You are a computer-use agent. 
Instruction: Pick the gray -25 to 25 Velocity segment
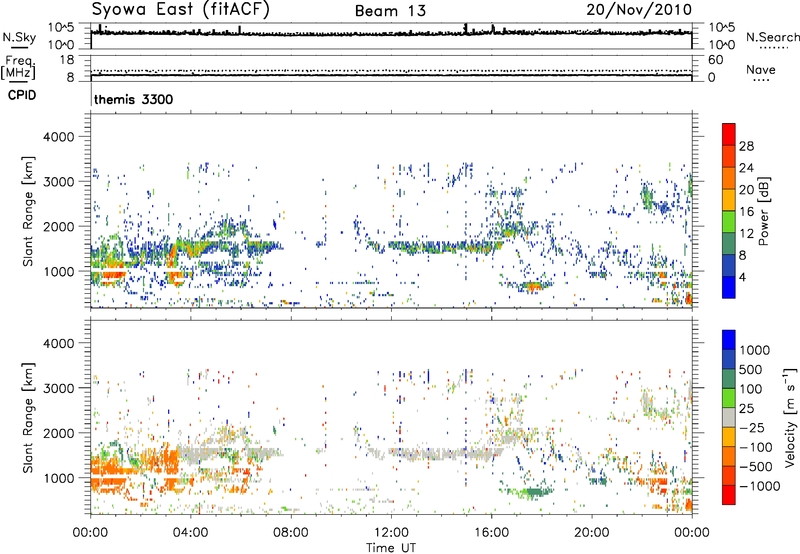click(729, 417)
